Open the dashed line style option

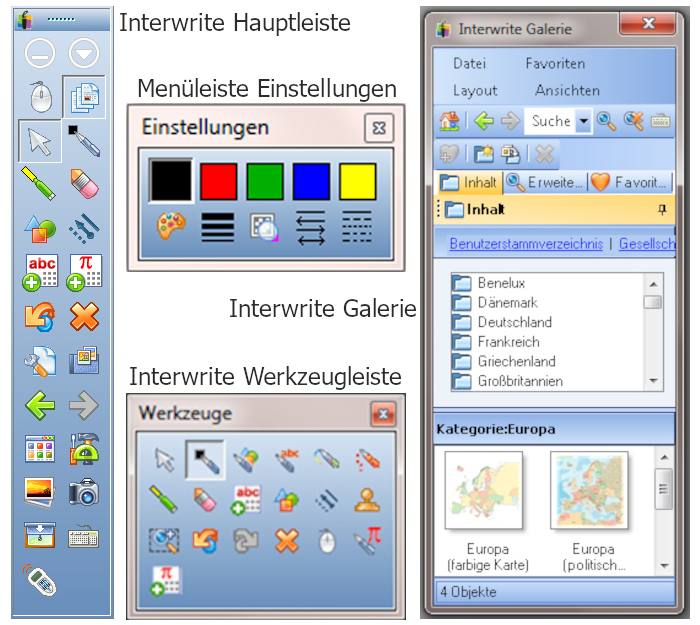click(x=357, y=228)
